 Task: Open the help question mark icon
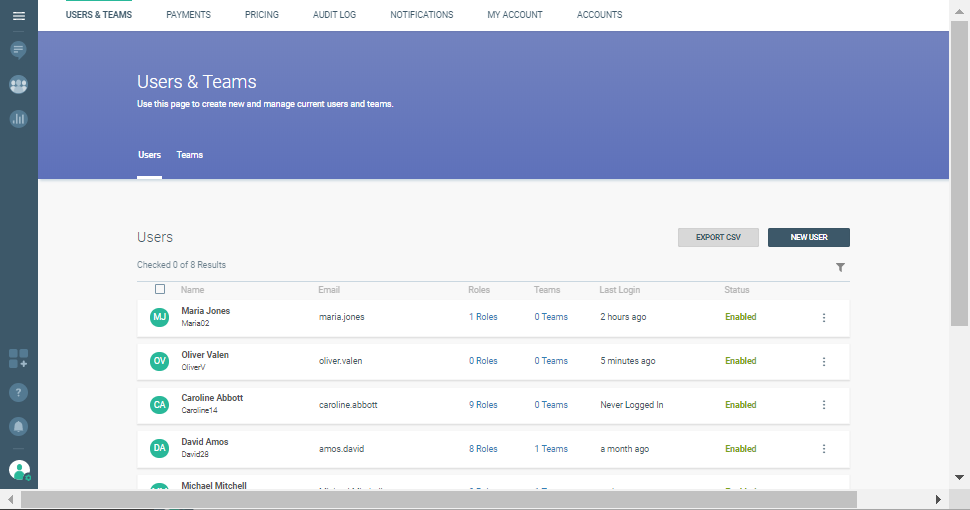(x=18, y=392)
